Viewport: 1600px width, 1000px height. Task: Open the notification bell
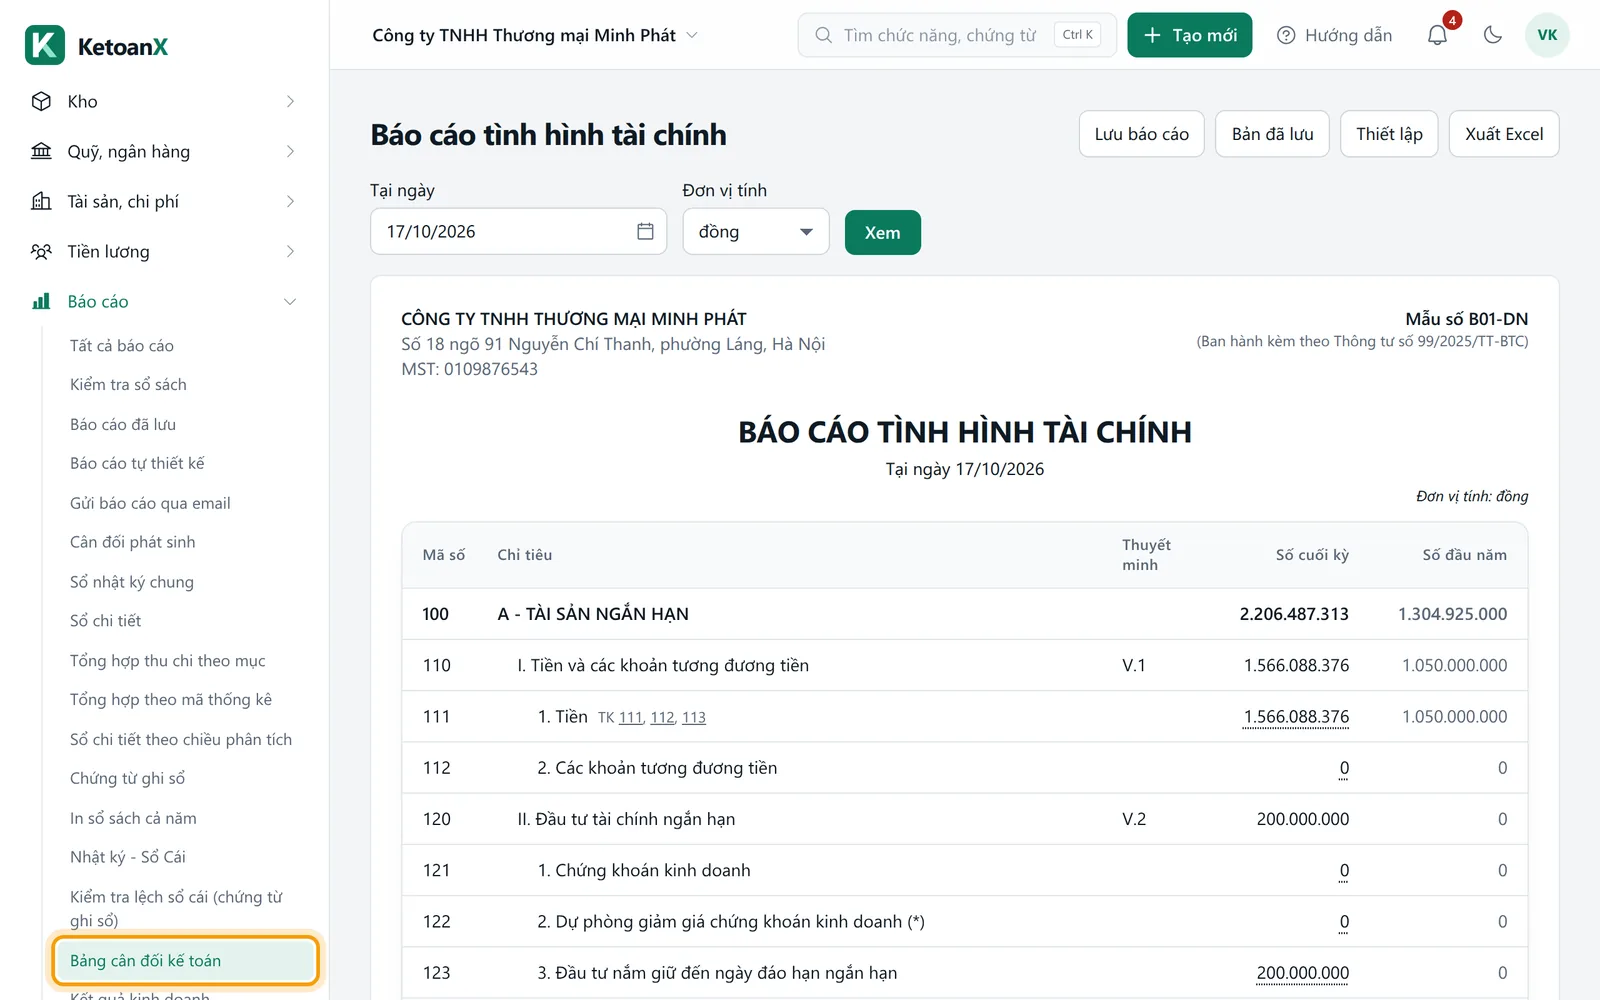[1437, 35]
